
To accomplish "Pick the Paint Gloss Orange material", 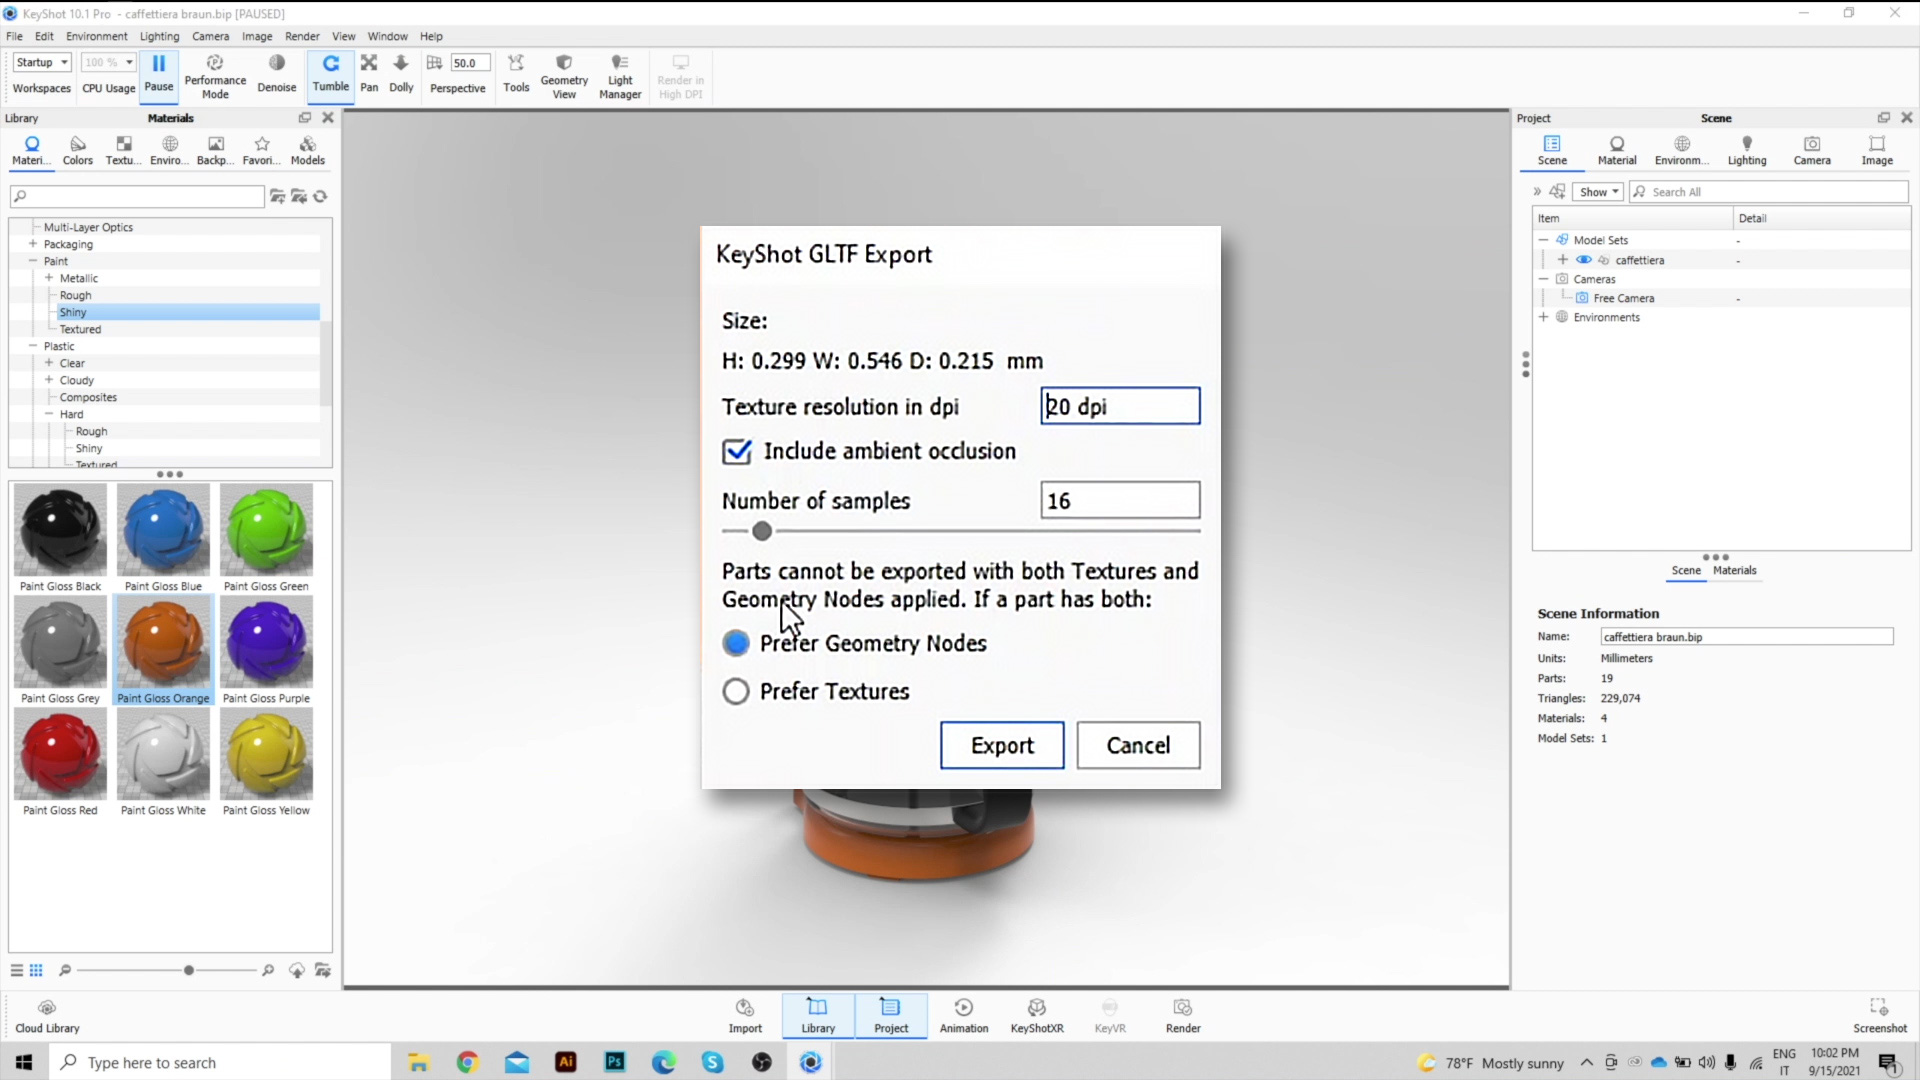I will pyautogui.click(x=163, y=650).
